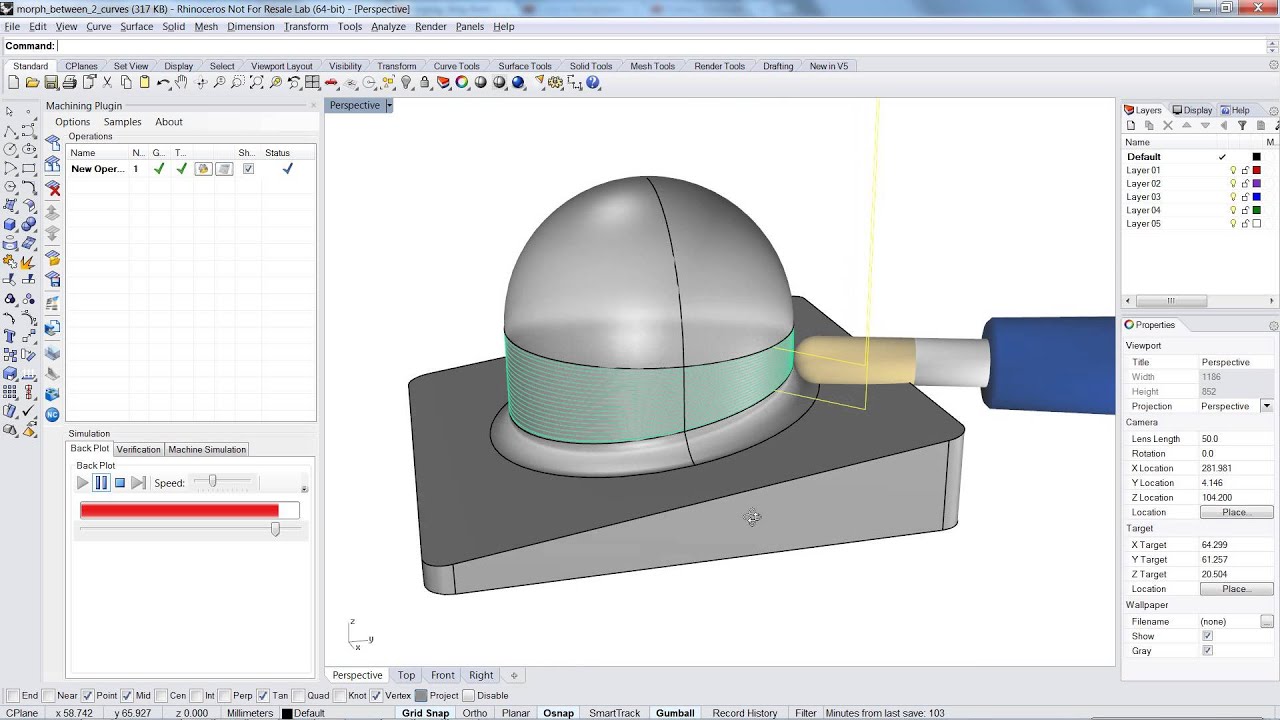
Task: Select the Text tool in left sidebar
Action: (x=10, y=337)
